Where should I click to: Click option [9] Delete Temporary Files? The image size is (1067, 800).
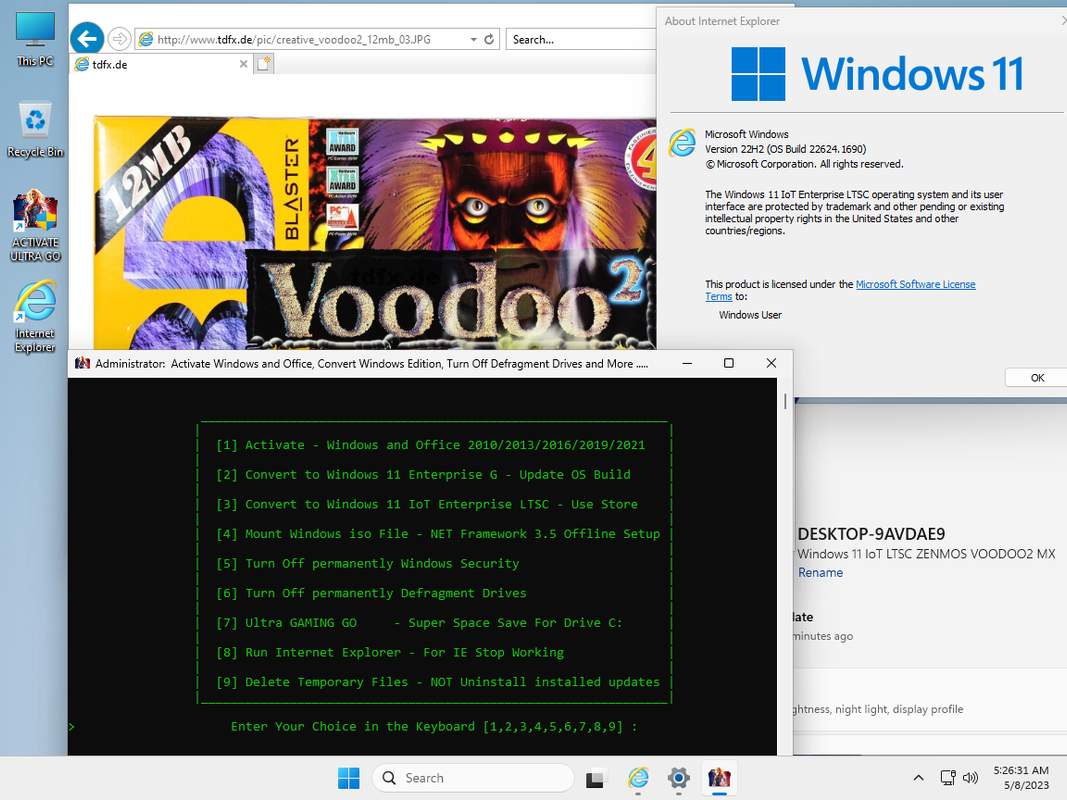click(438, 682)
